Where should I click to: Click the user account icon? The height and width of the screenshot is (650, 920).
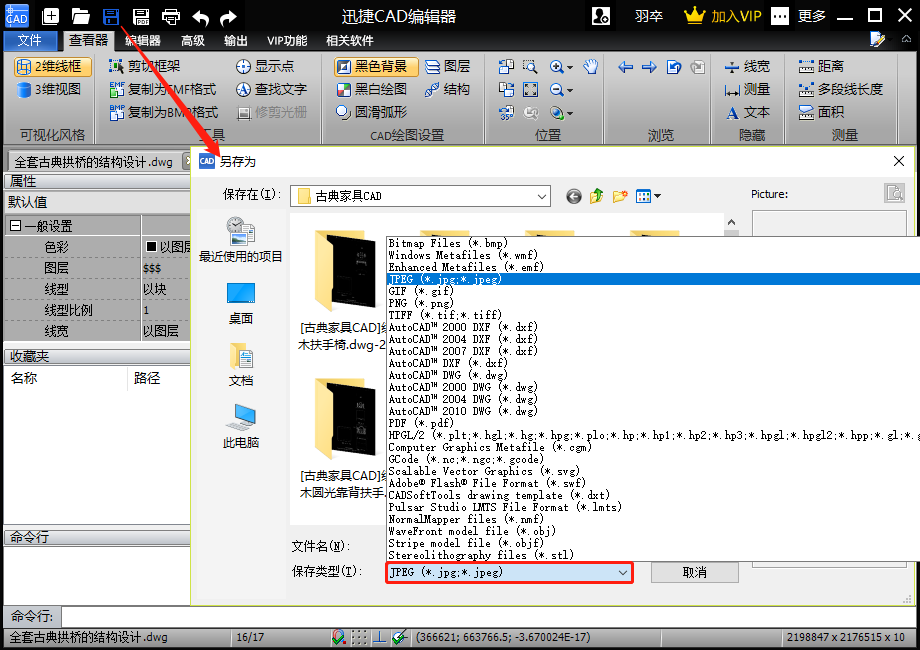pos(601,16)
